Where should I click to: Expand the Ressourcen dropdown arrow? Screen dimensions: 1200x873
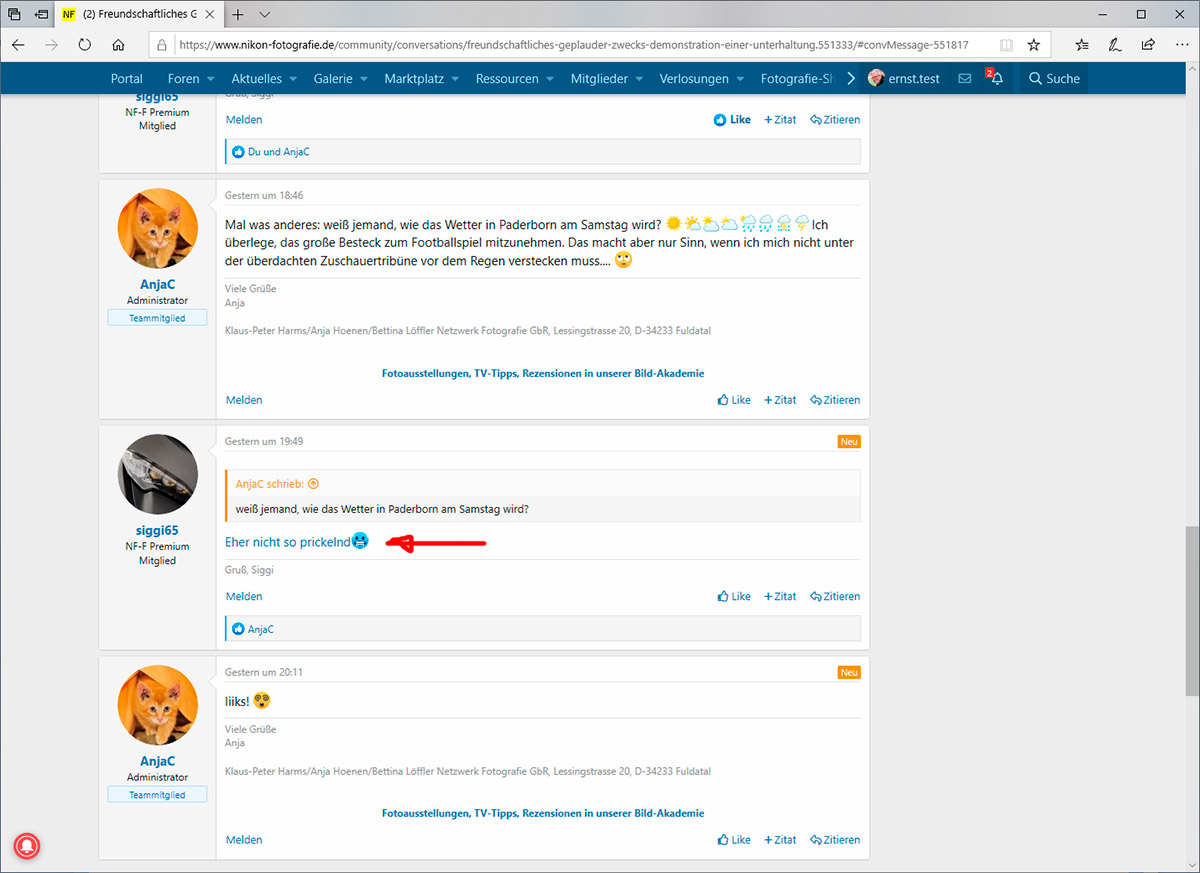click(550, 79)
